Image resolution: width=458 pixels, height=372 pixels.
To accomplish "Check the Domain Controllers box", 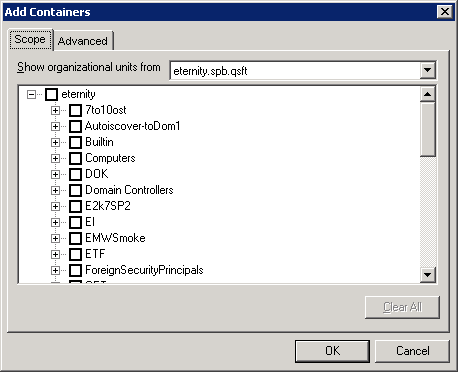I will coord(75,190).
